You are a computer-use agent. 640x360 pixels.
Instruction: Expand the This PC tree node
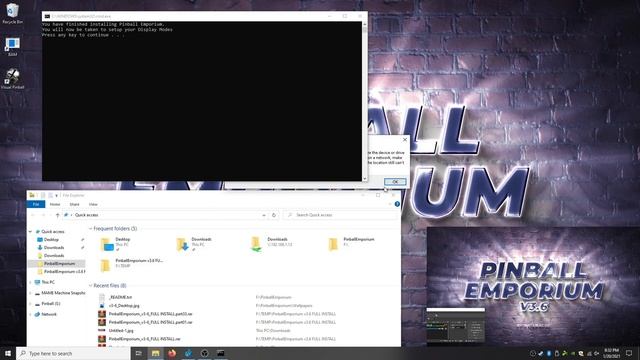30,282
